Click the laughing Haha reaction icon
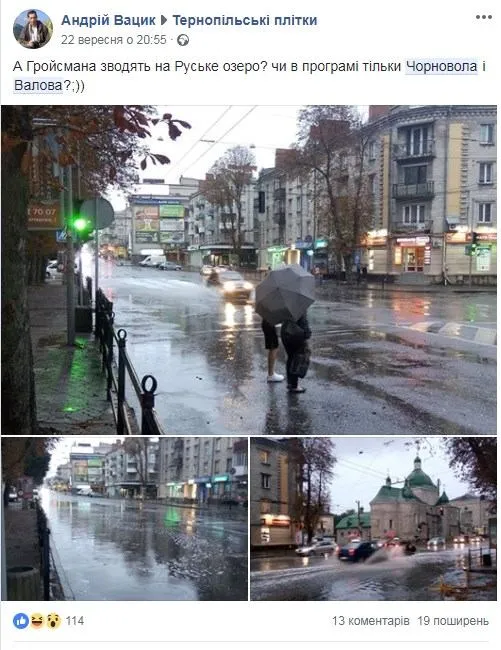501x650 pixels. 37,621
